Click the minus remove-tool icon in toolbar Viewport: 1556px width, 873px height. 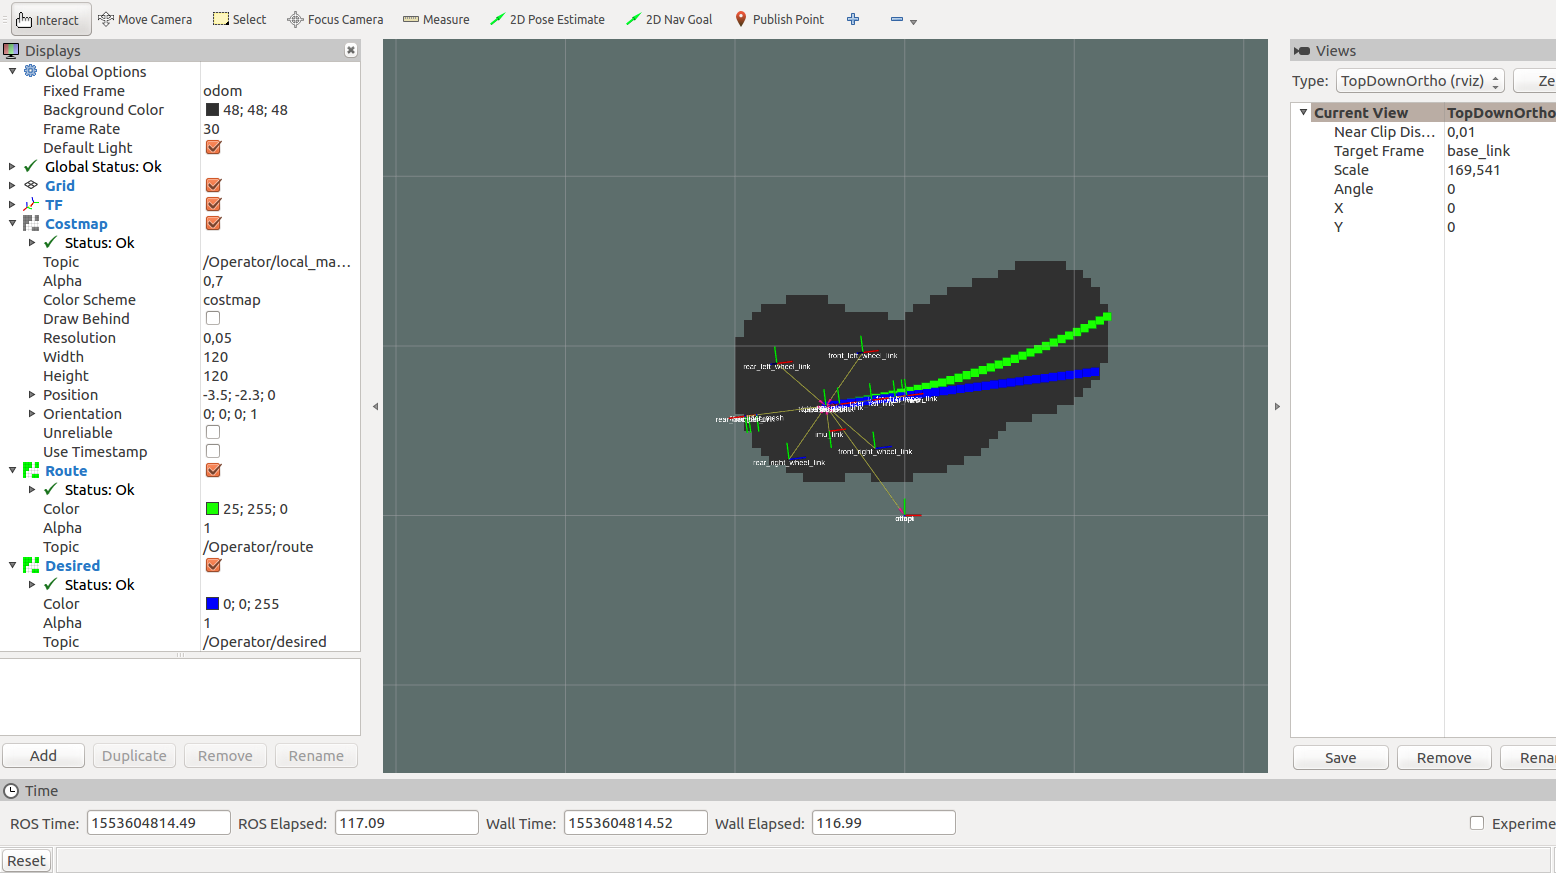[x=897, y=19]
